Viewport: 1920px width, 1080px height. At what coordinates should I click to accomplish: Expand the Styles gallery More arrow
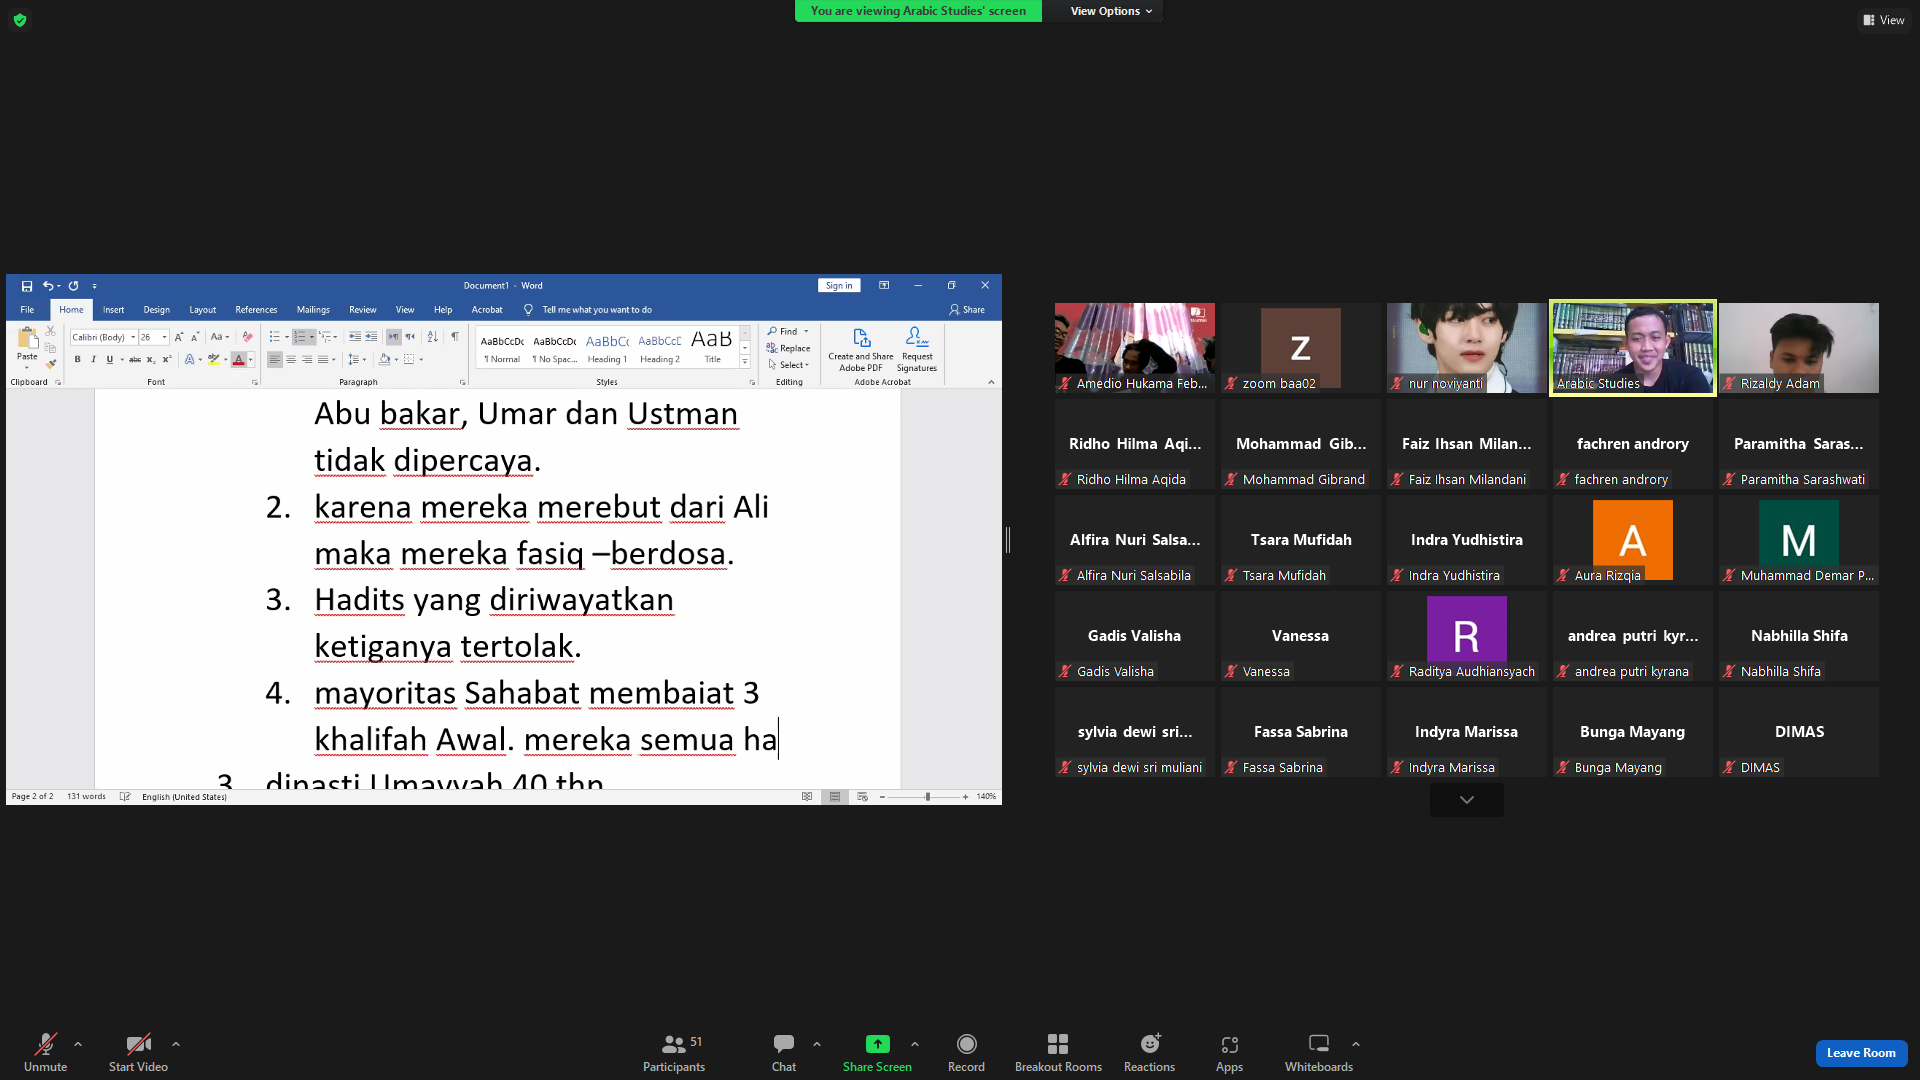point(745,362)
